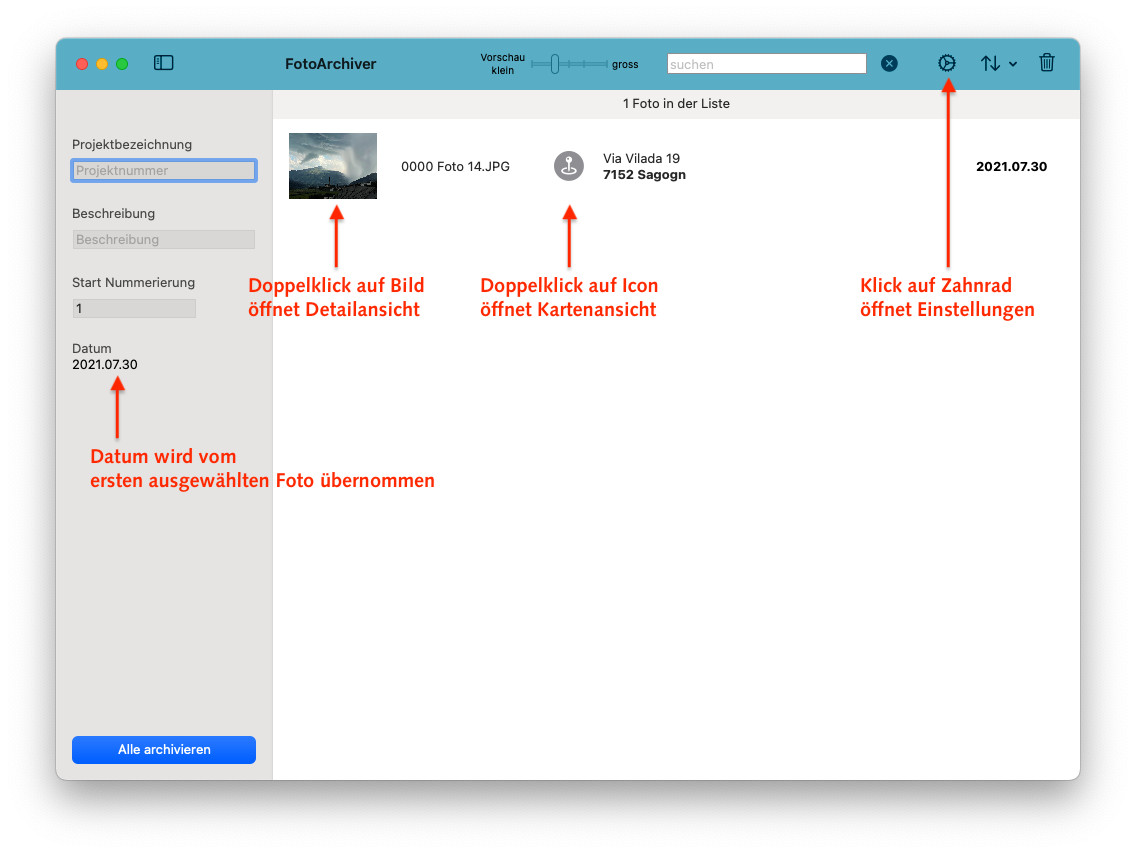Maximize window using the green button
The height and width of the screenshot is (854, 1136).
[x=122, y=64]
